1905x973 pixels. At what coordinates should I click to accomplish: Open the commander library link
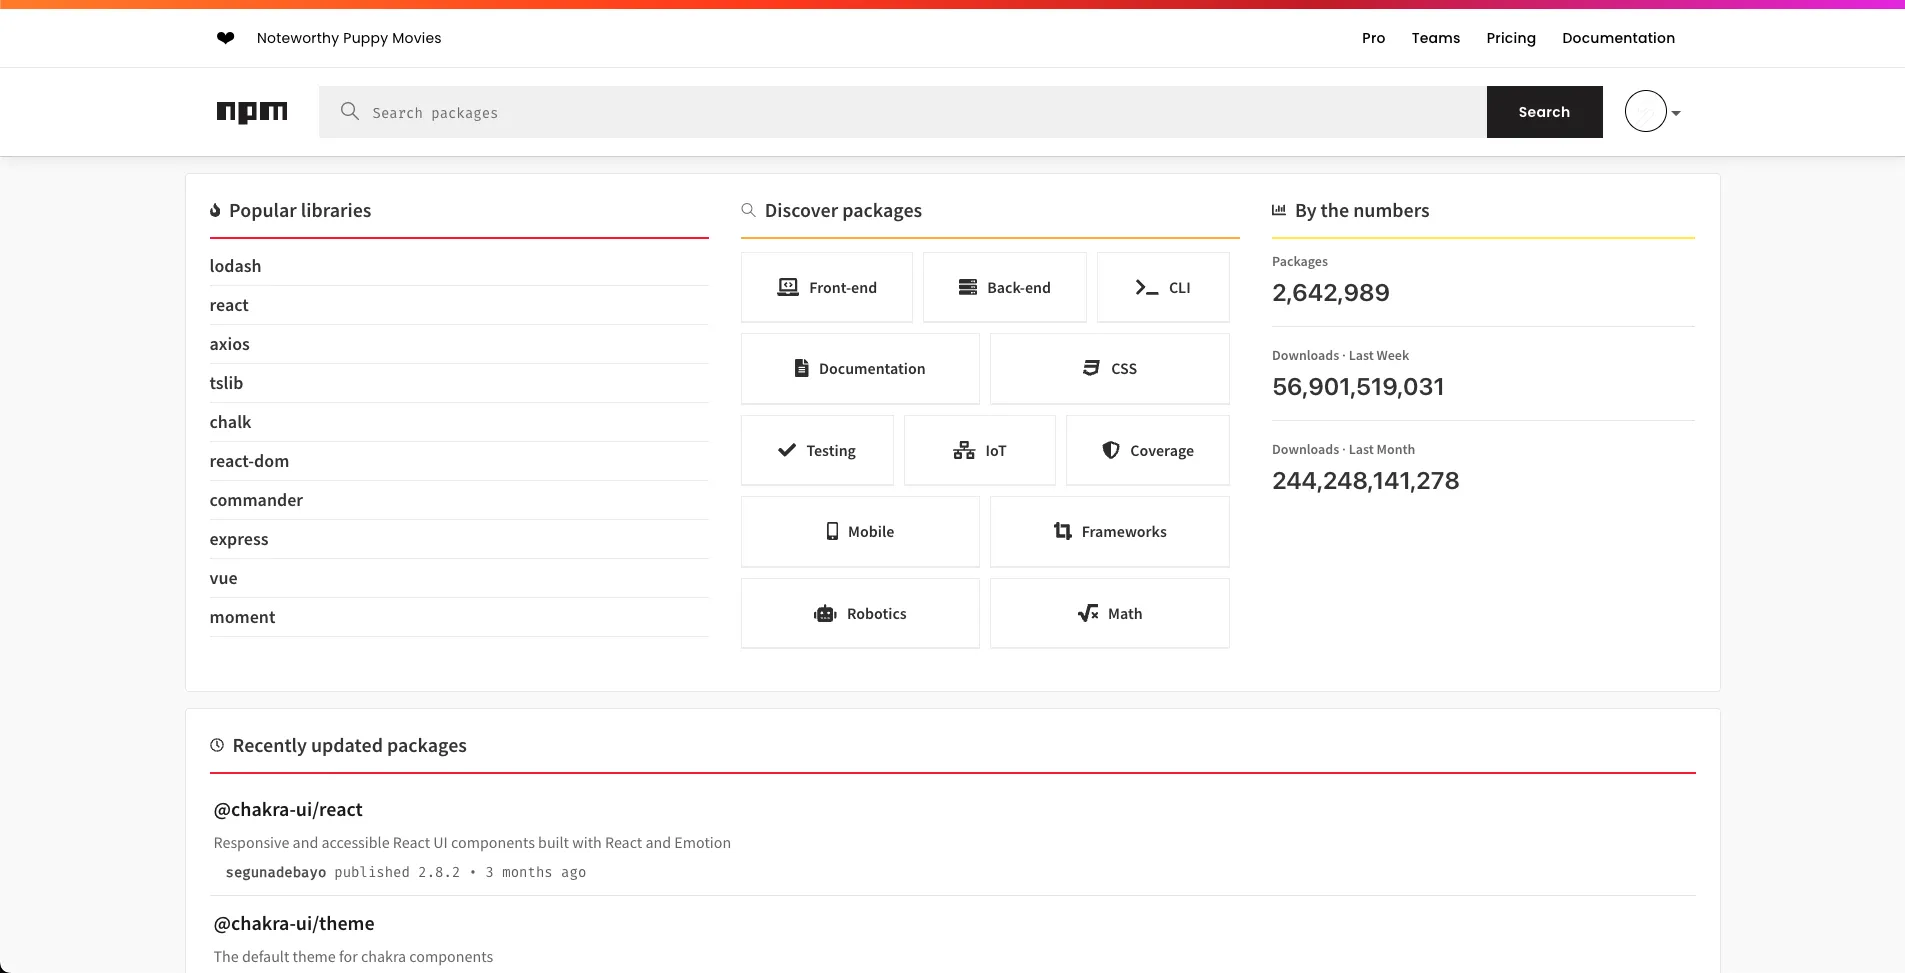[256, 500]
